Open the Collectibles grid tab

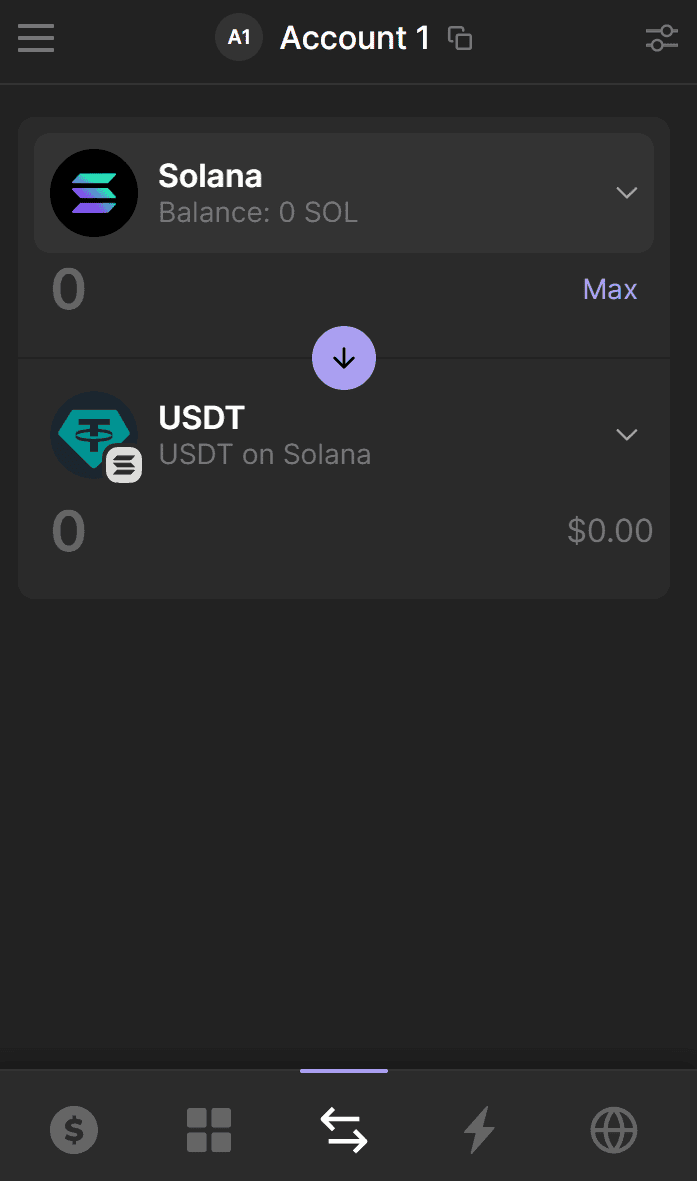pyautogui.click(x=209, y=1130)
